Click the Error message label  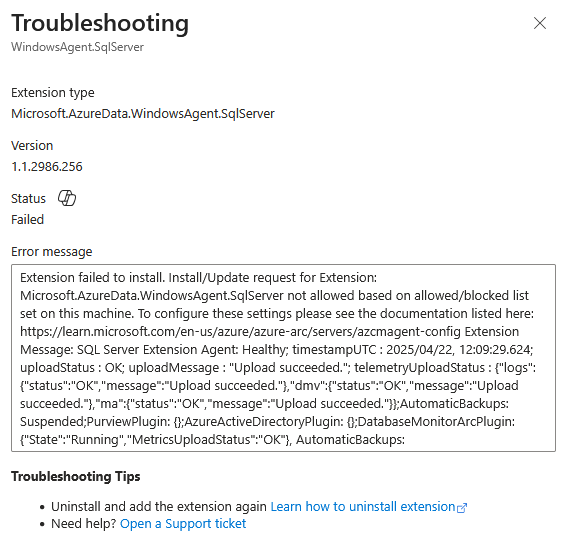click(52, 251)
